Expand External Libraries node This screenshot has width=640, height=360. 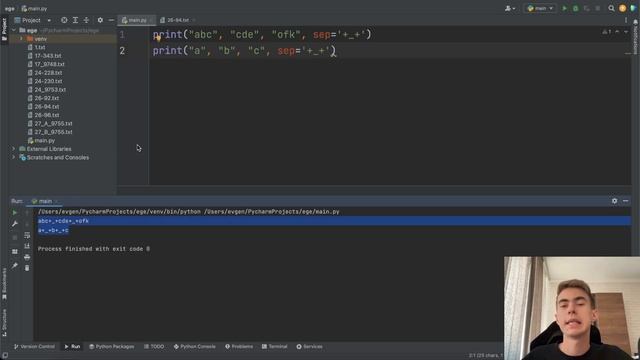point(13,149)
